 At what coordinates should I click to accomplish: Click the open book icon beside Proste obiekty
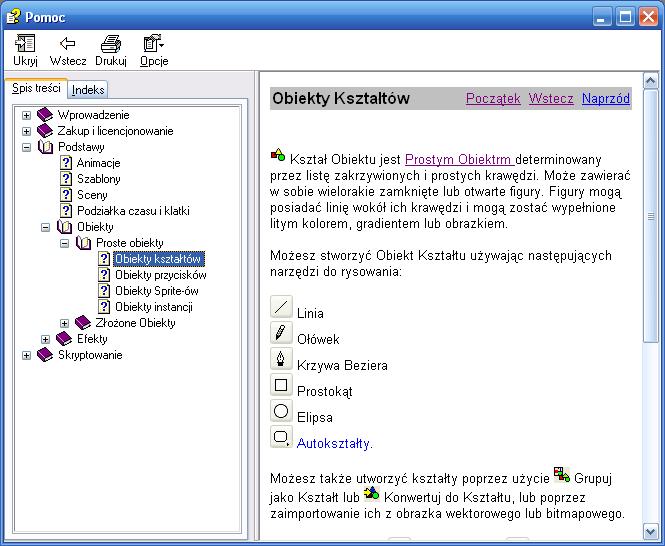(84, 243)
